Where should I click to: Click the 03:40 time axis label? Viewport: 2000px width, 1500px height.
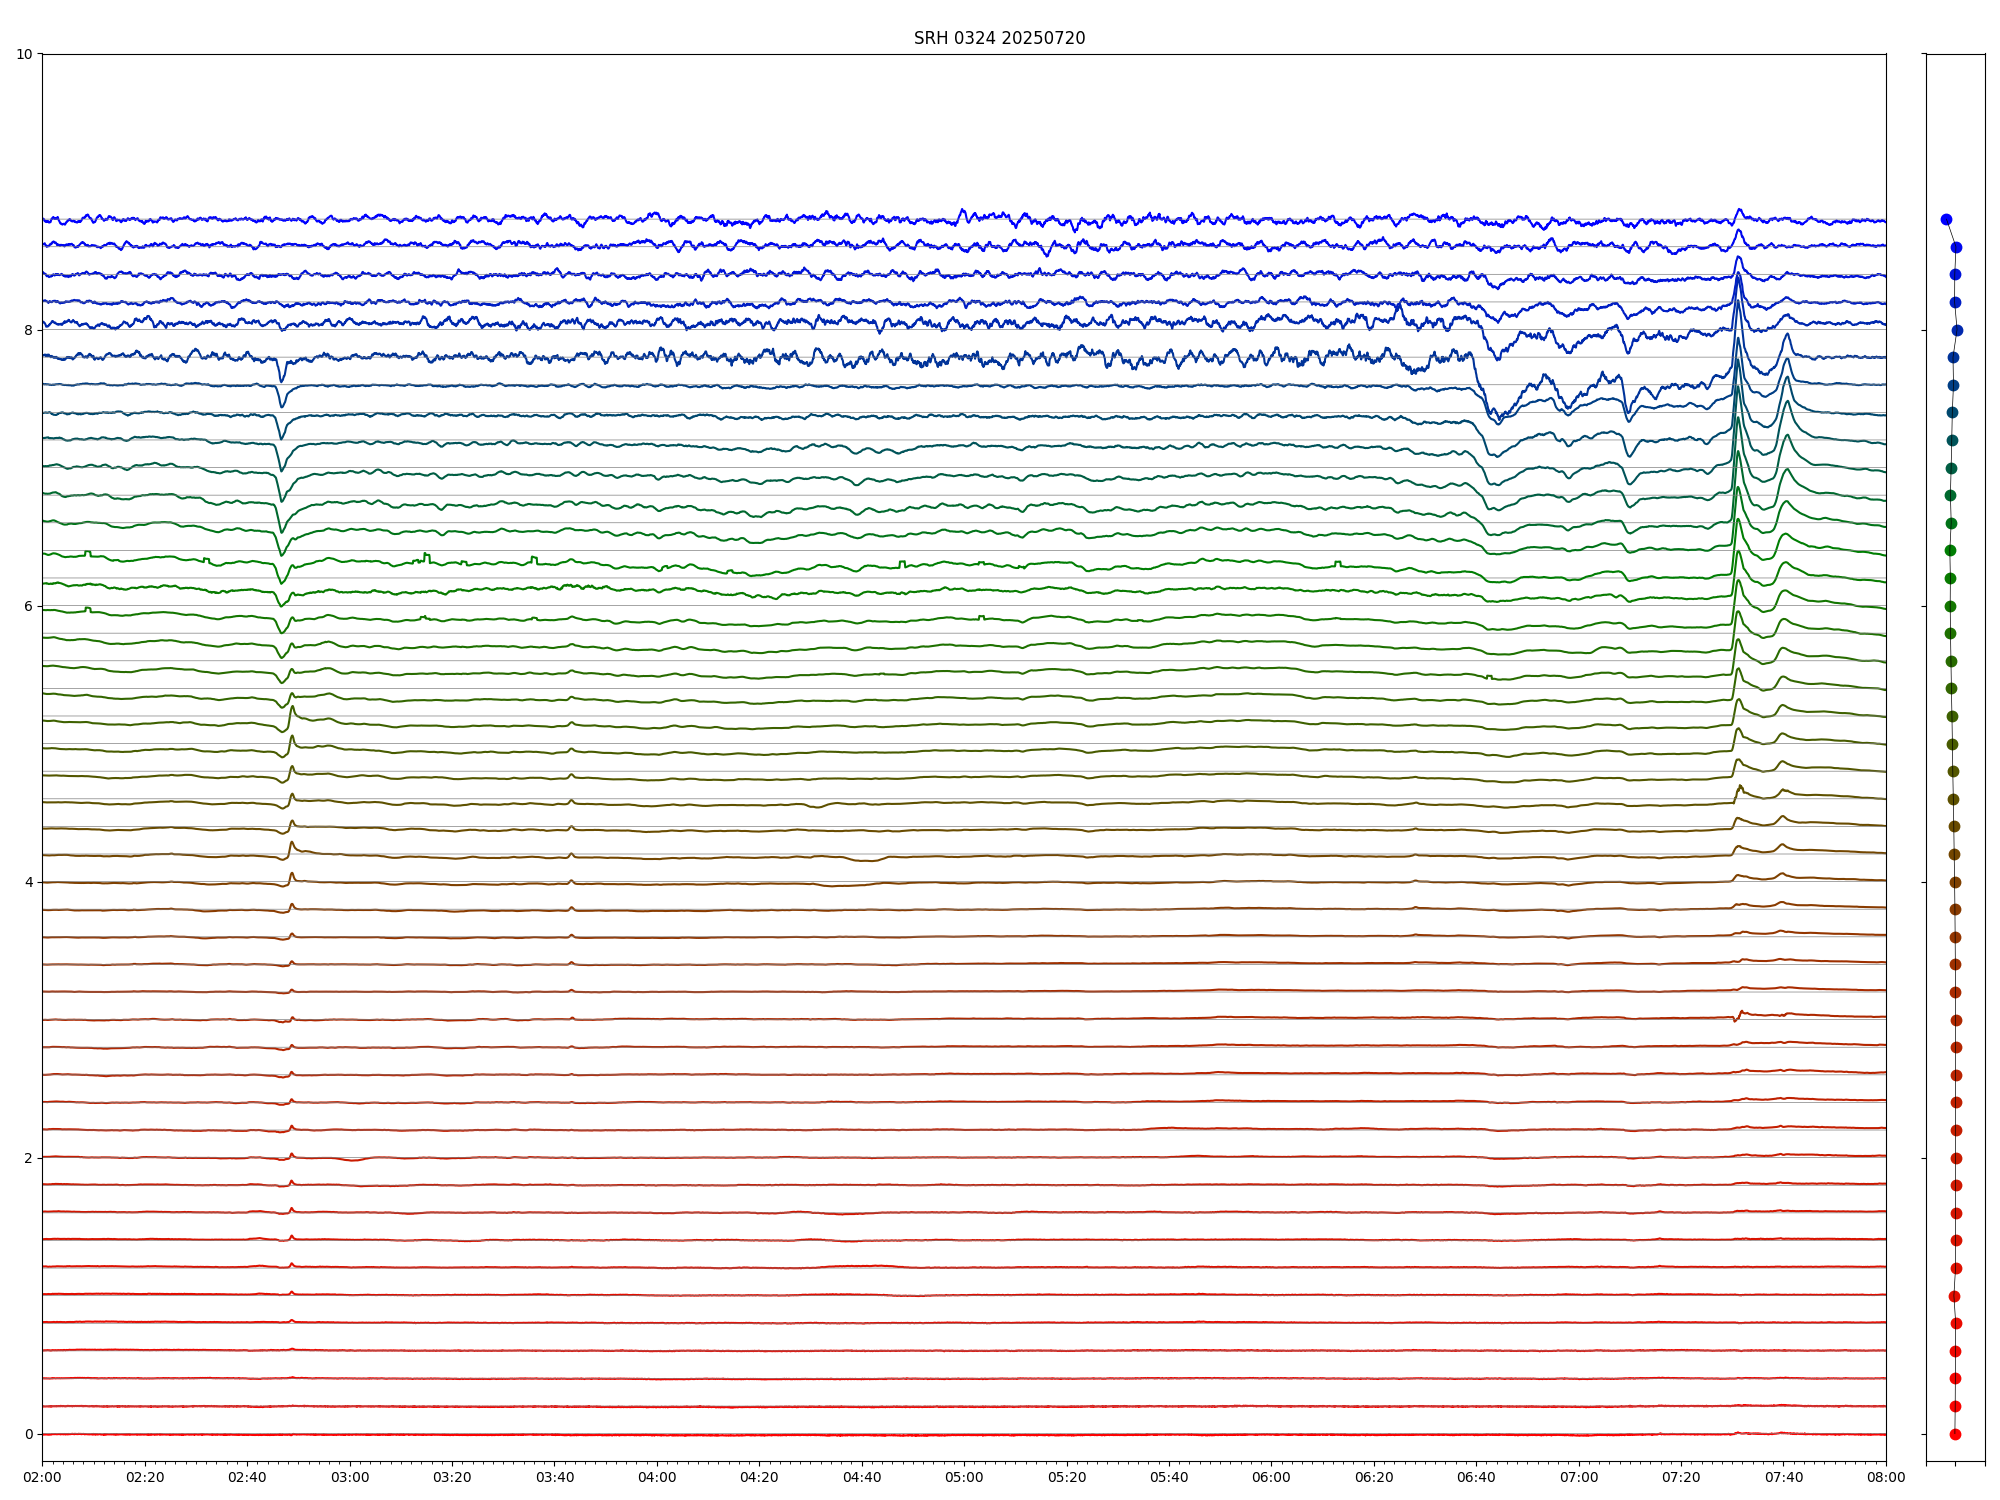click(555, 1477)
